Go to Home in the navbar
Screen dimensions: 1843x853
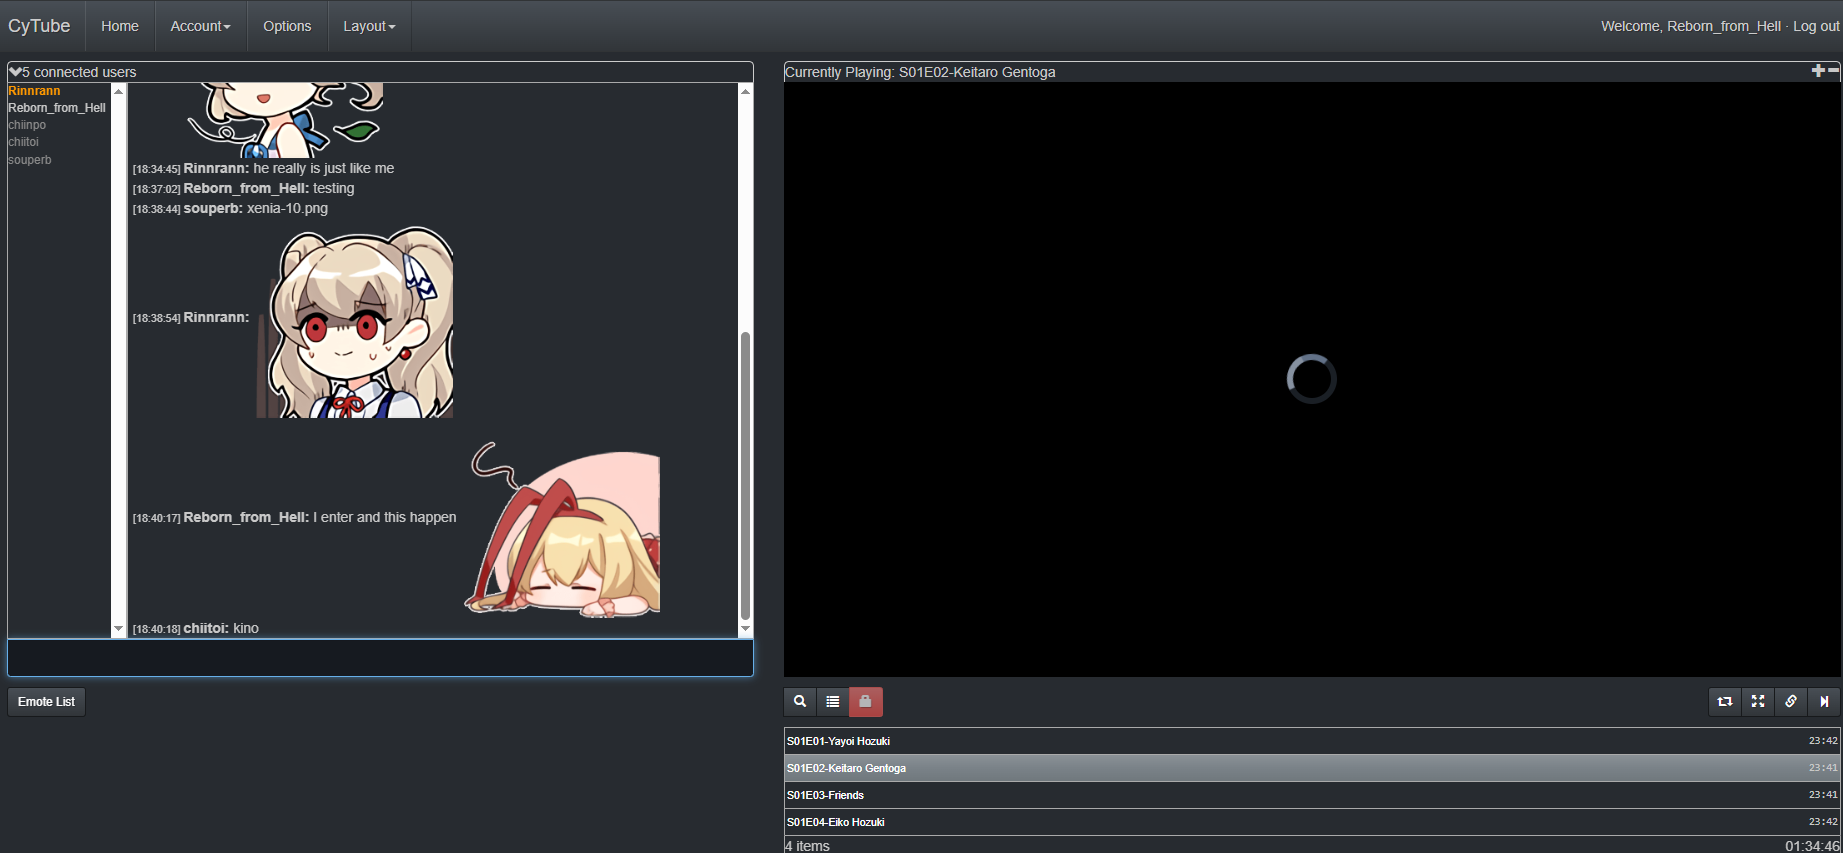pyautogui.click(x=120, y=26)
